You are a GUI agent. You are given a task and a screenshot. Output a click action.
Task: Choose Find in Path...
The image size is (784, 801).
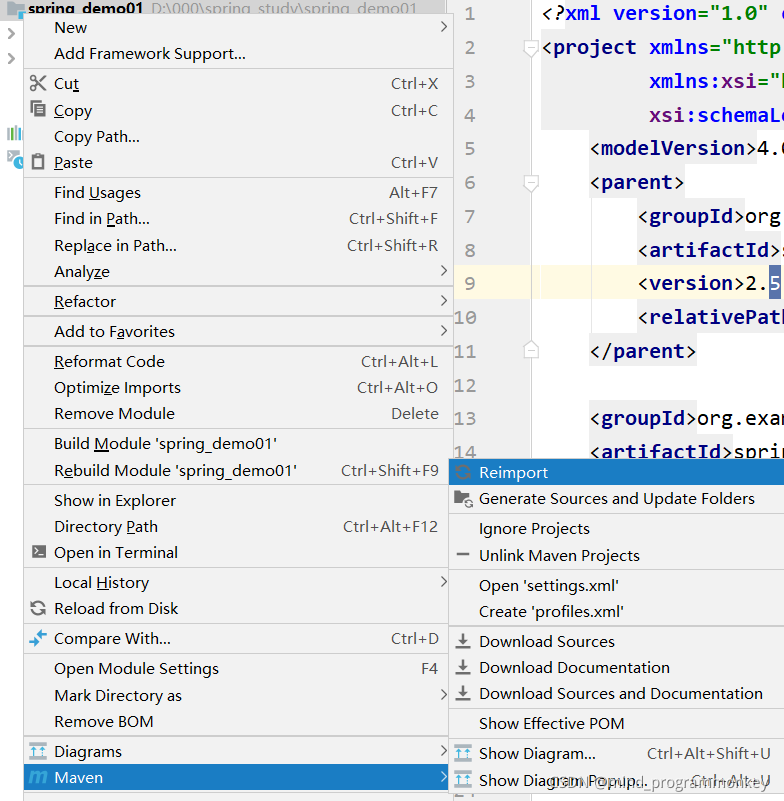click(238, 219)
